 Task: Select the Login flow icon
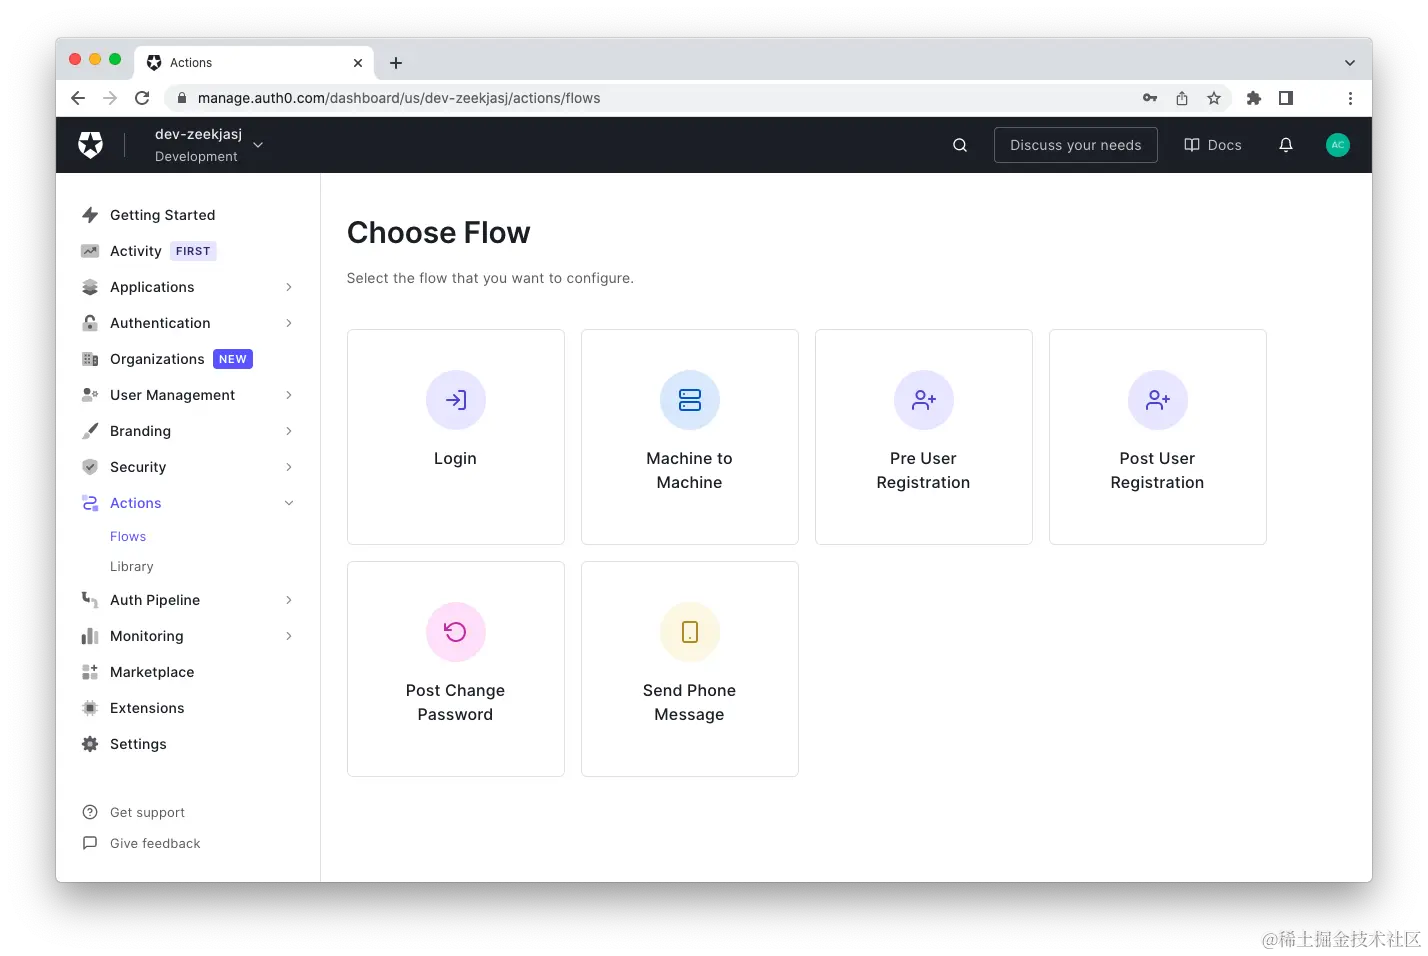455,399
